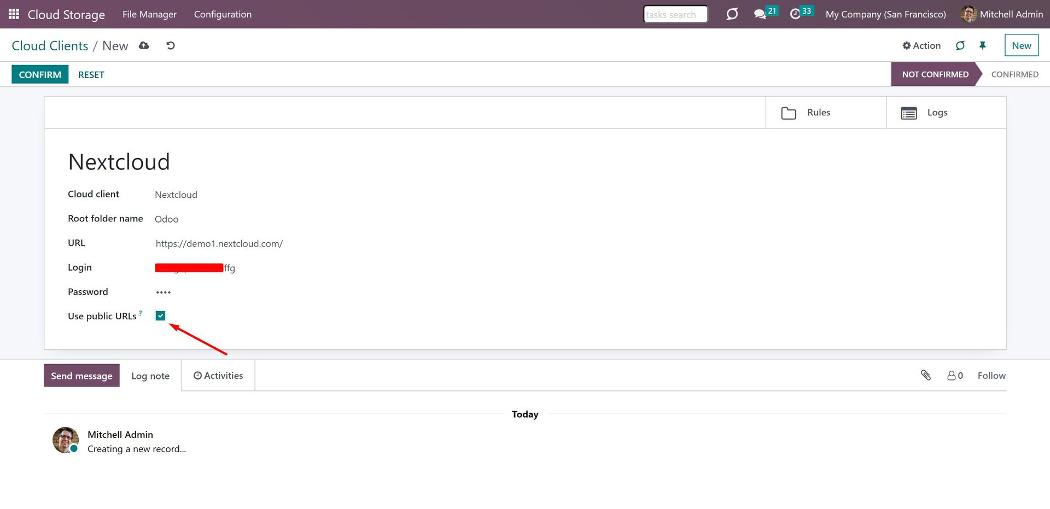
Task: Open the Action gear dropdown
Action: click(921, 46)
